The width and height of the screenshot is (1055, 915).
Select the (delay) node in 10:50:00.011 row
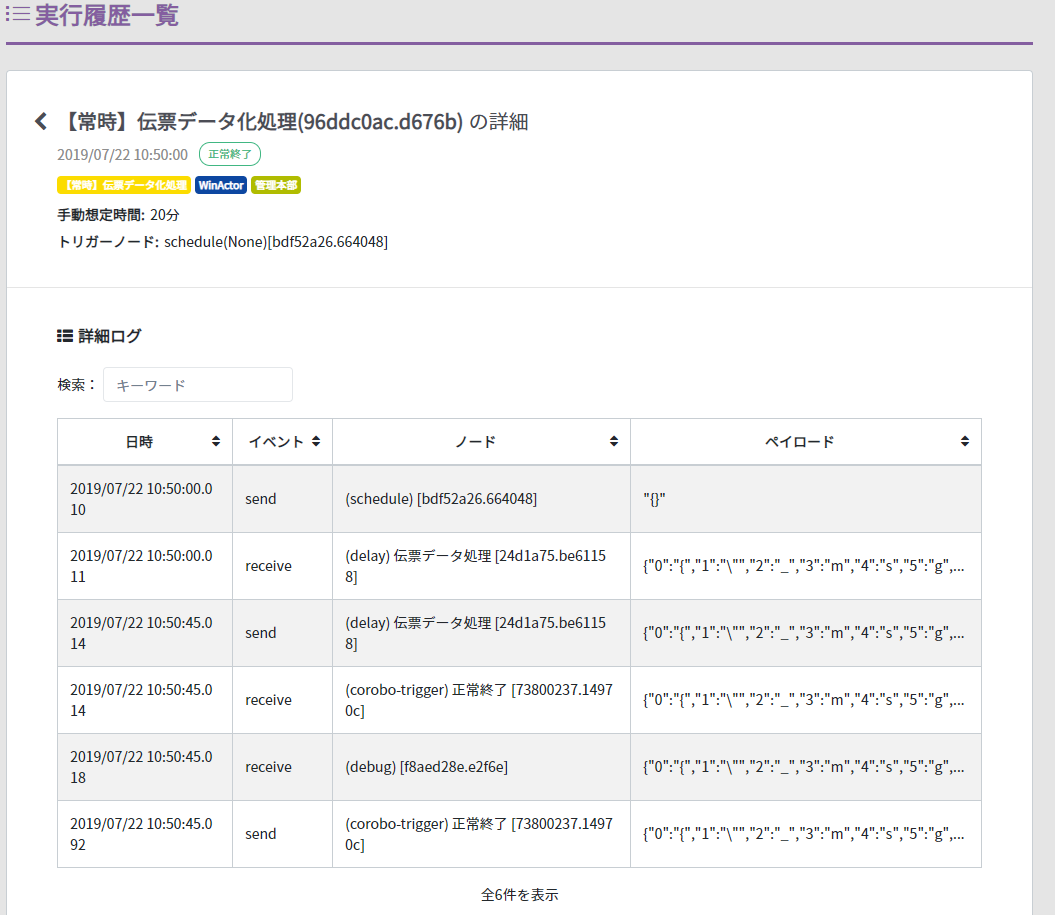click(481, 566)
